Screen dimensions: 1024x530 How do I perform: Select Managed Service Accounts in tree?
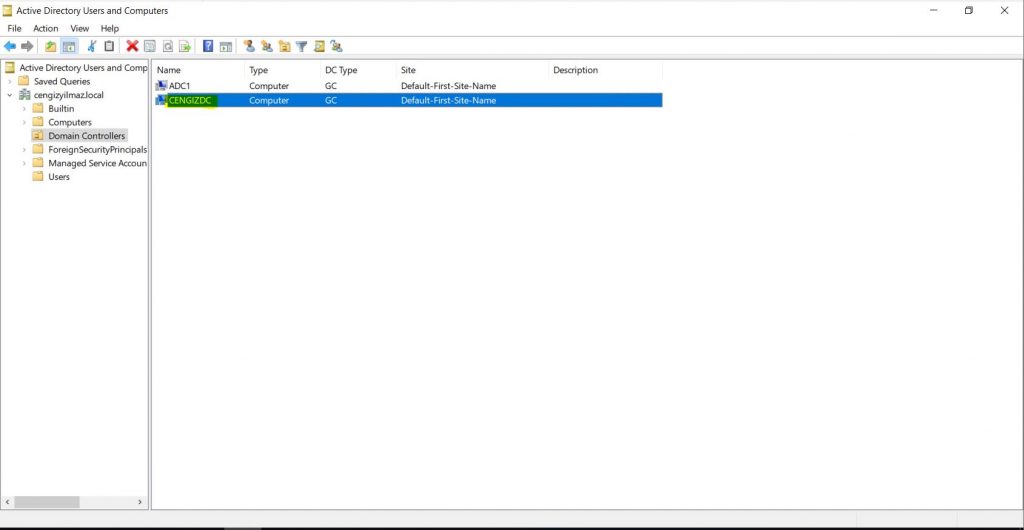point(97,163)
